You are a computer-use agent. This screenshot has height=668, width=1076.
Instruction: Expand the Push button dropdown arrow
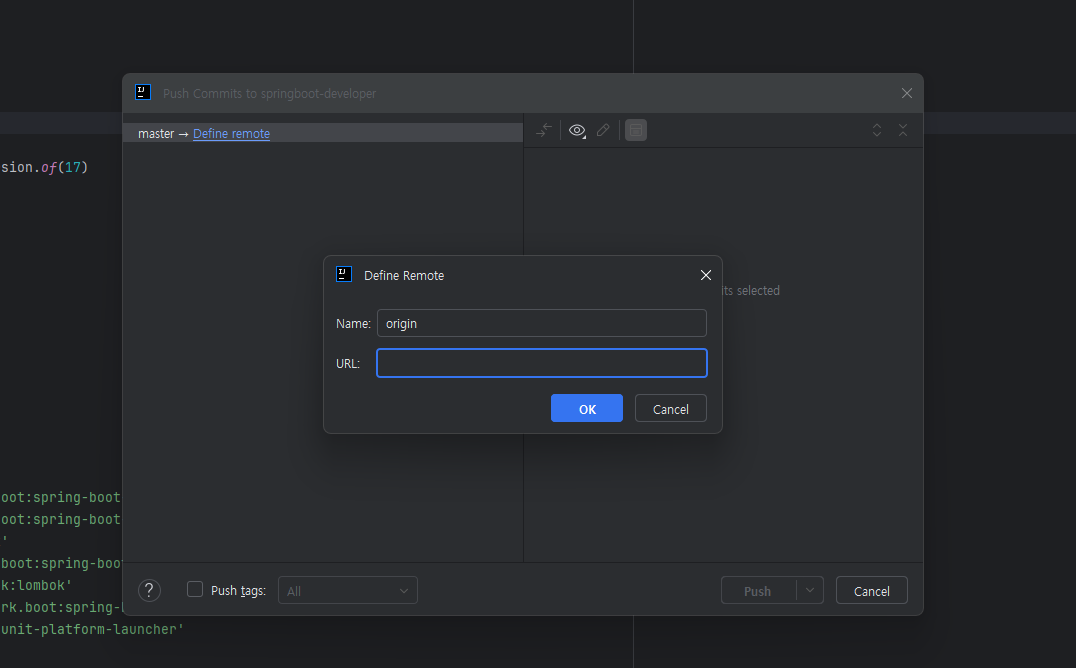(x=810, y=590)
